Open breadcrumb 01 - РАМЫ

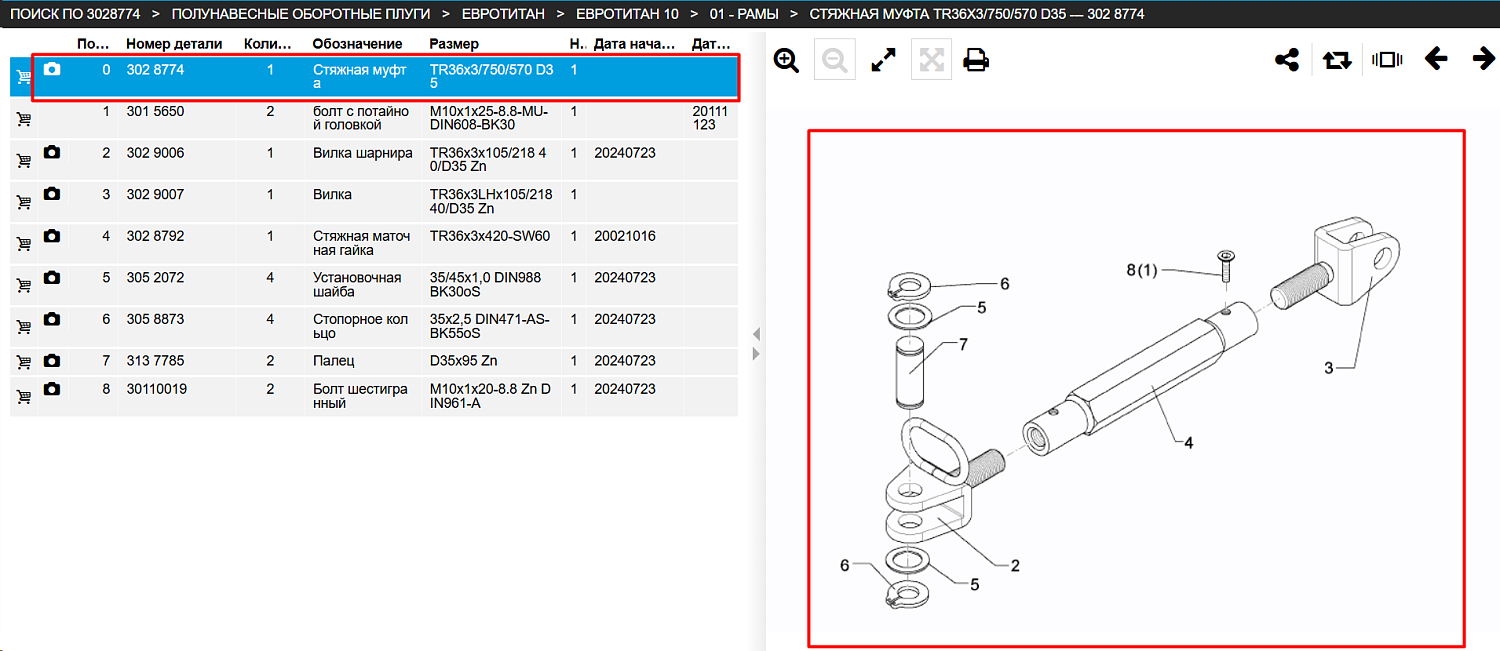point(744,14)
